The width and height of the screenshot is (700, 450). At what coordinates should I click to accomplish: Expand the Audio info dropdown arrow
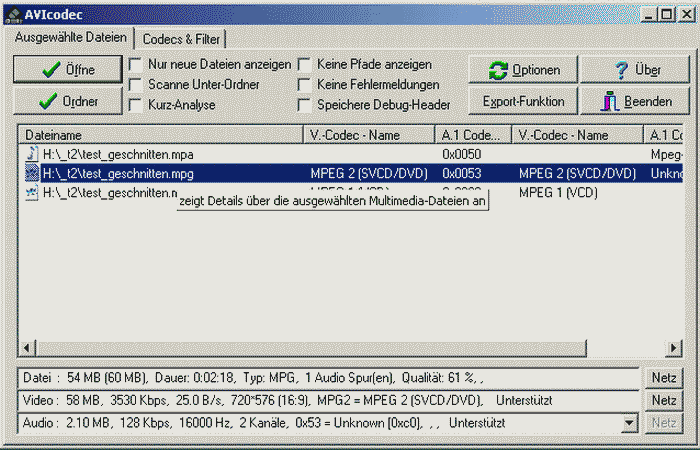pyautogui.click(x=629, y=424)
